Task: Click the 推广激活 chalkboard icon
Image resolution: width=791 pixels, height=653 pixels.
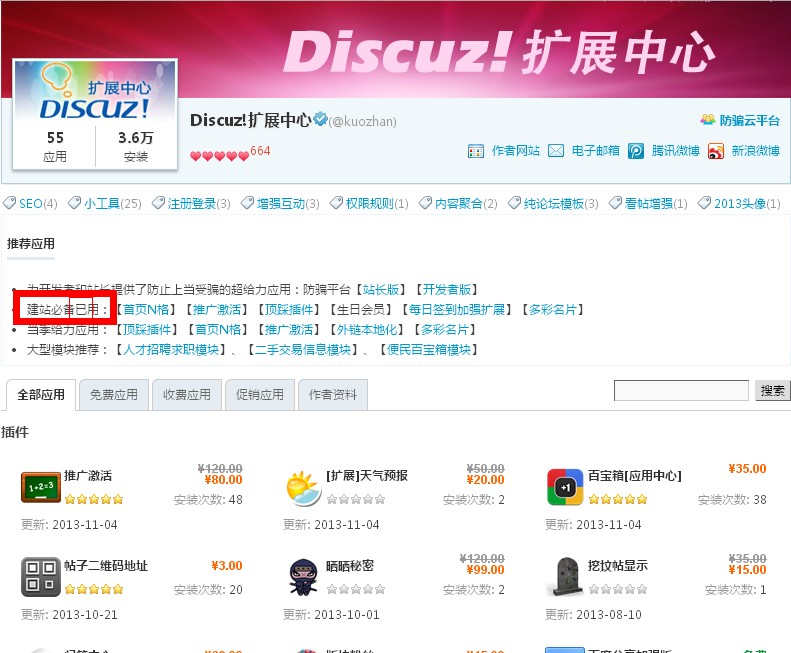Action: click(x=41, y=487)
